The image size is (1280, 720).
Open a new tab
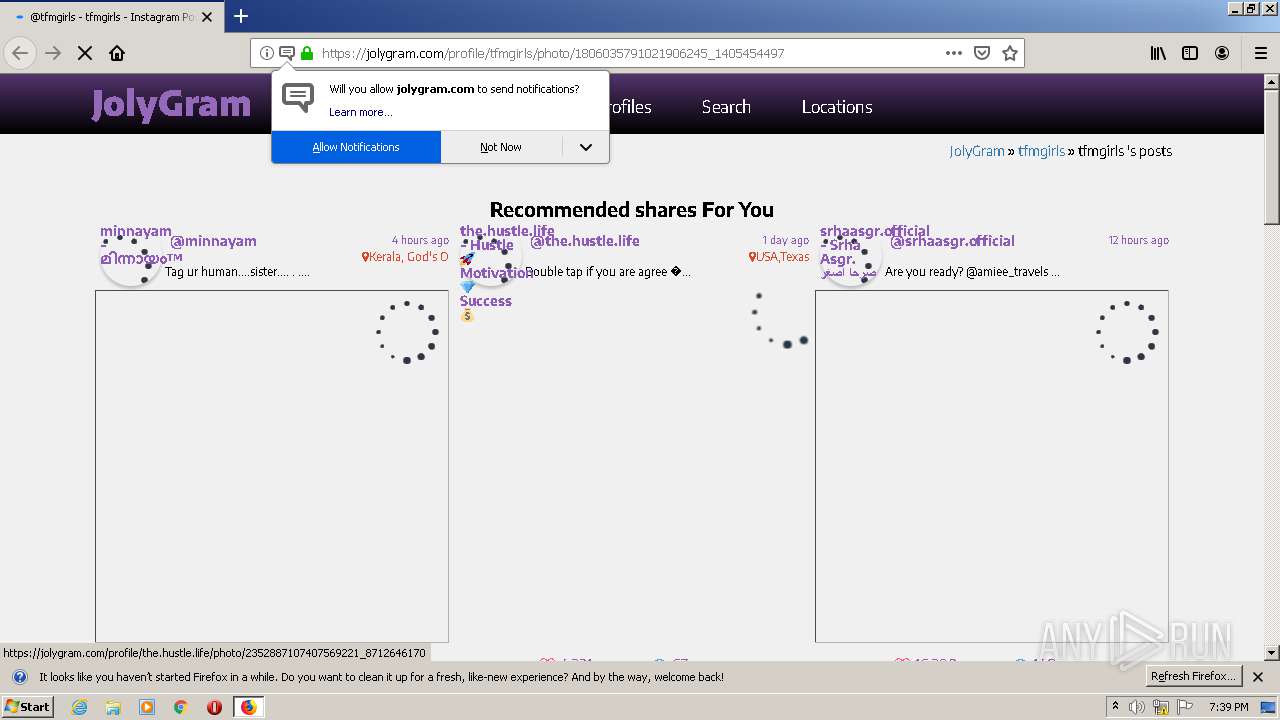pyautogui.click(x=241, y=16)
